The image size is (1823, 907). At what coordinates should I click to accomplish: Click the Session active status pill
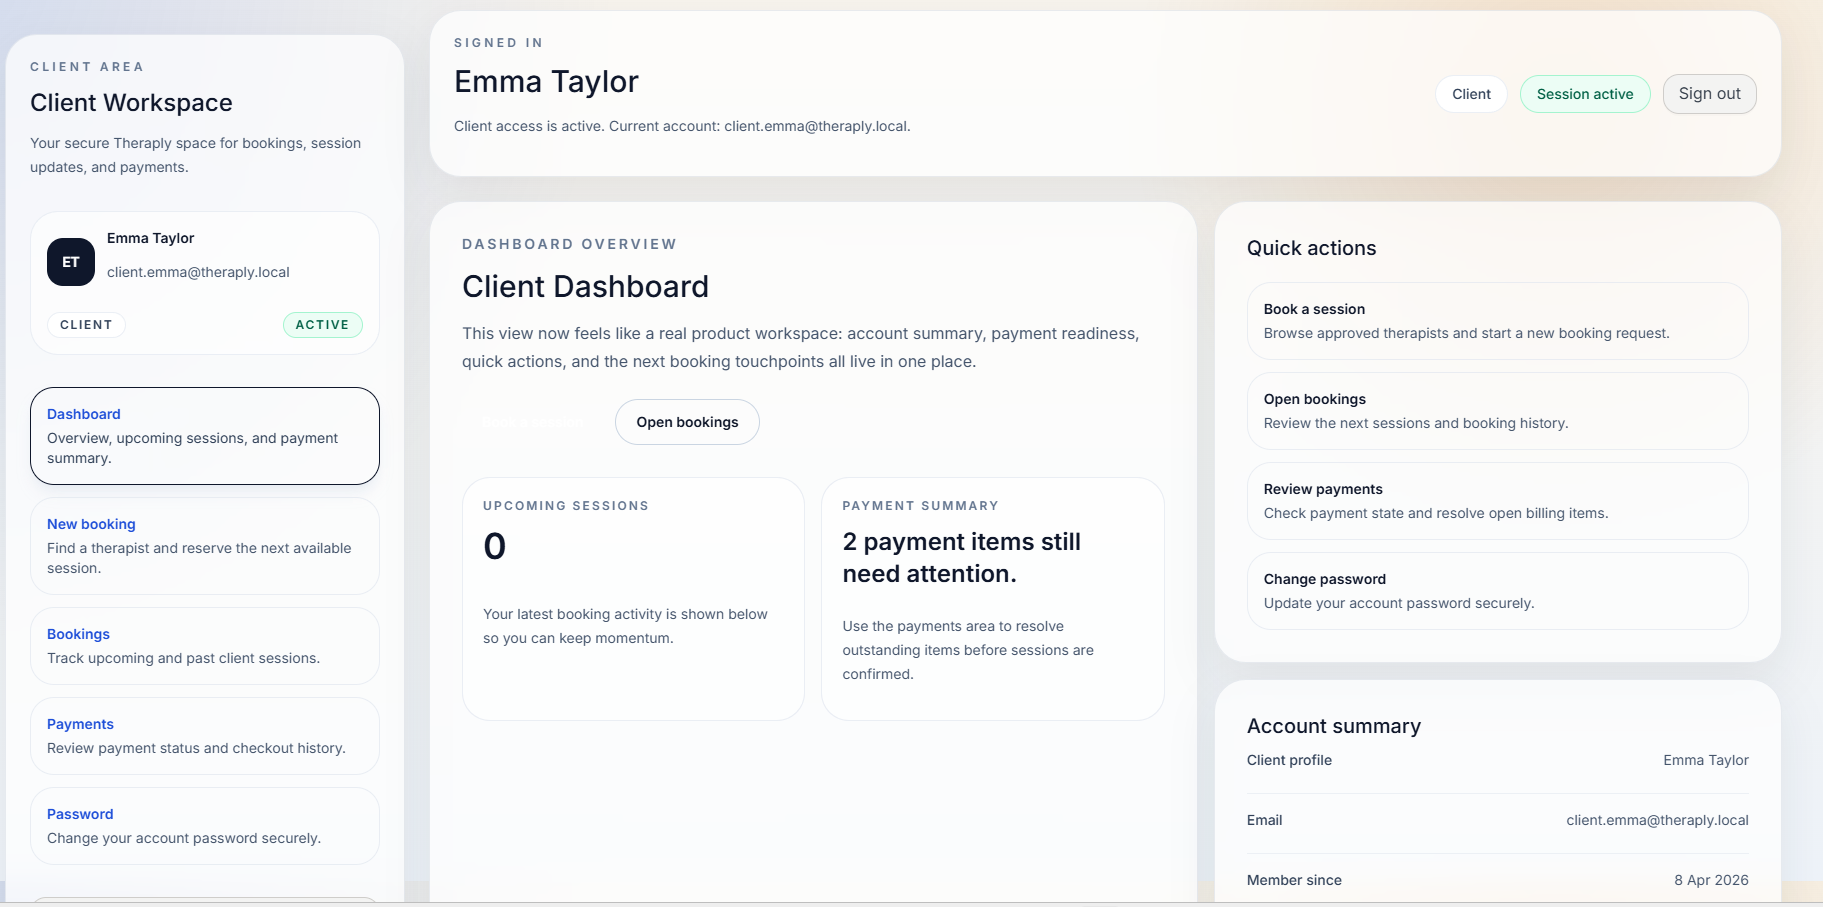[x=1585, y=94]
